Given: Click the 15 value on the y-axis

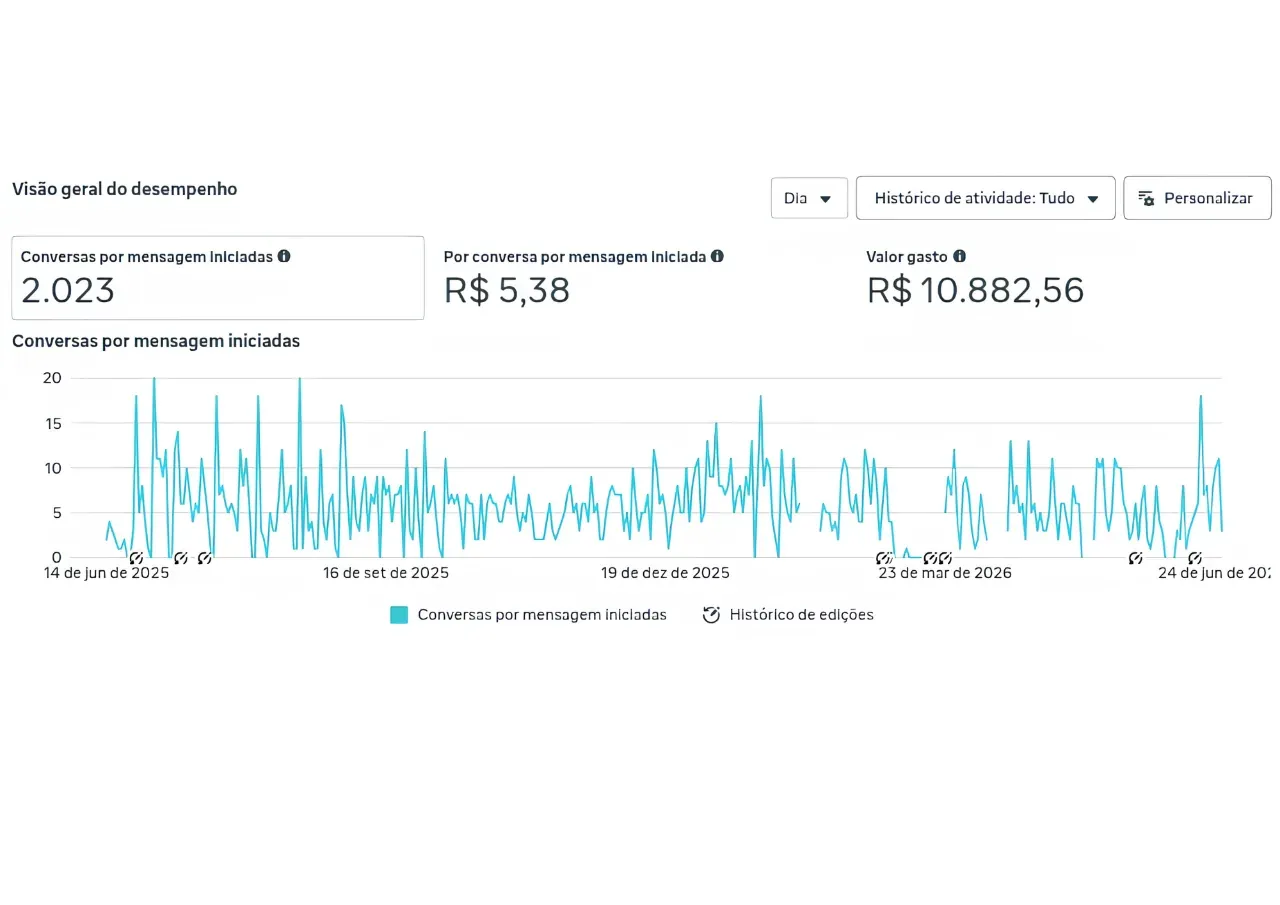Looking at the screenshot, I should pos(52,423).
